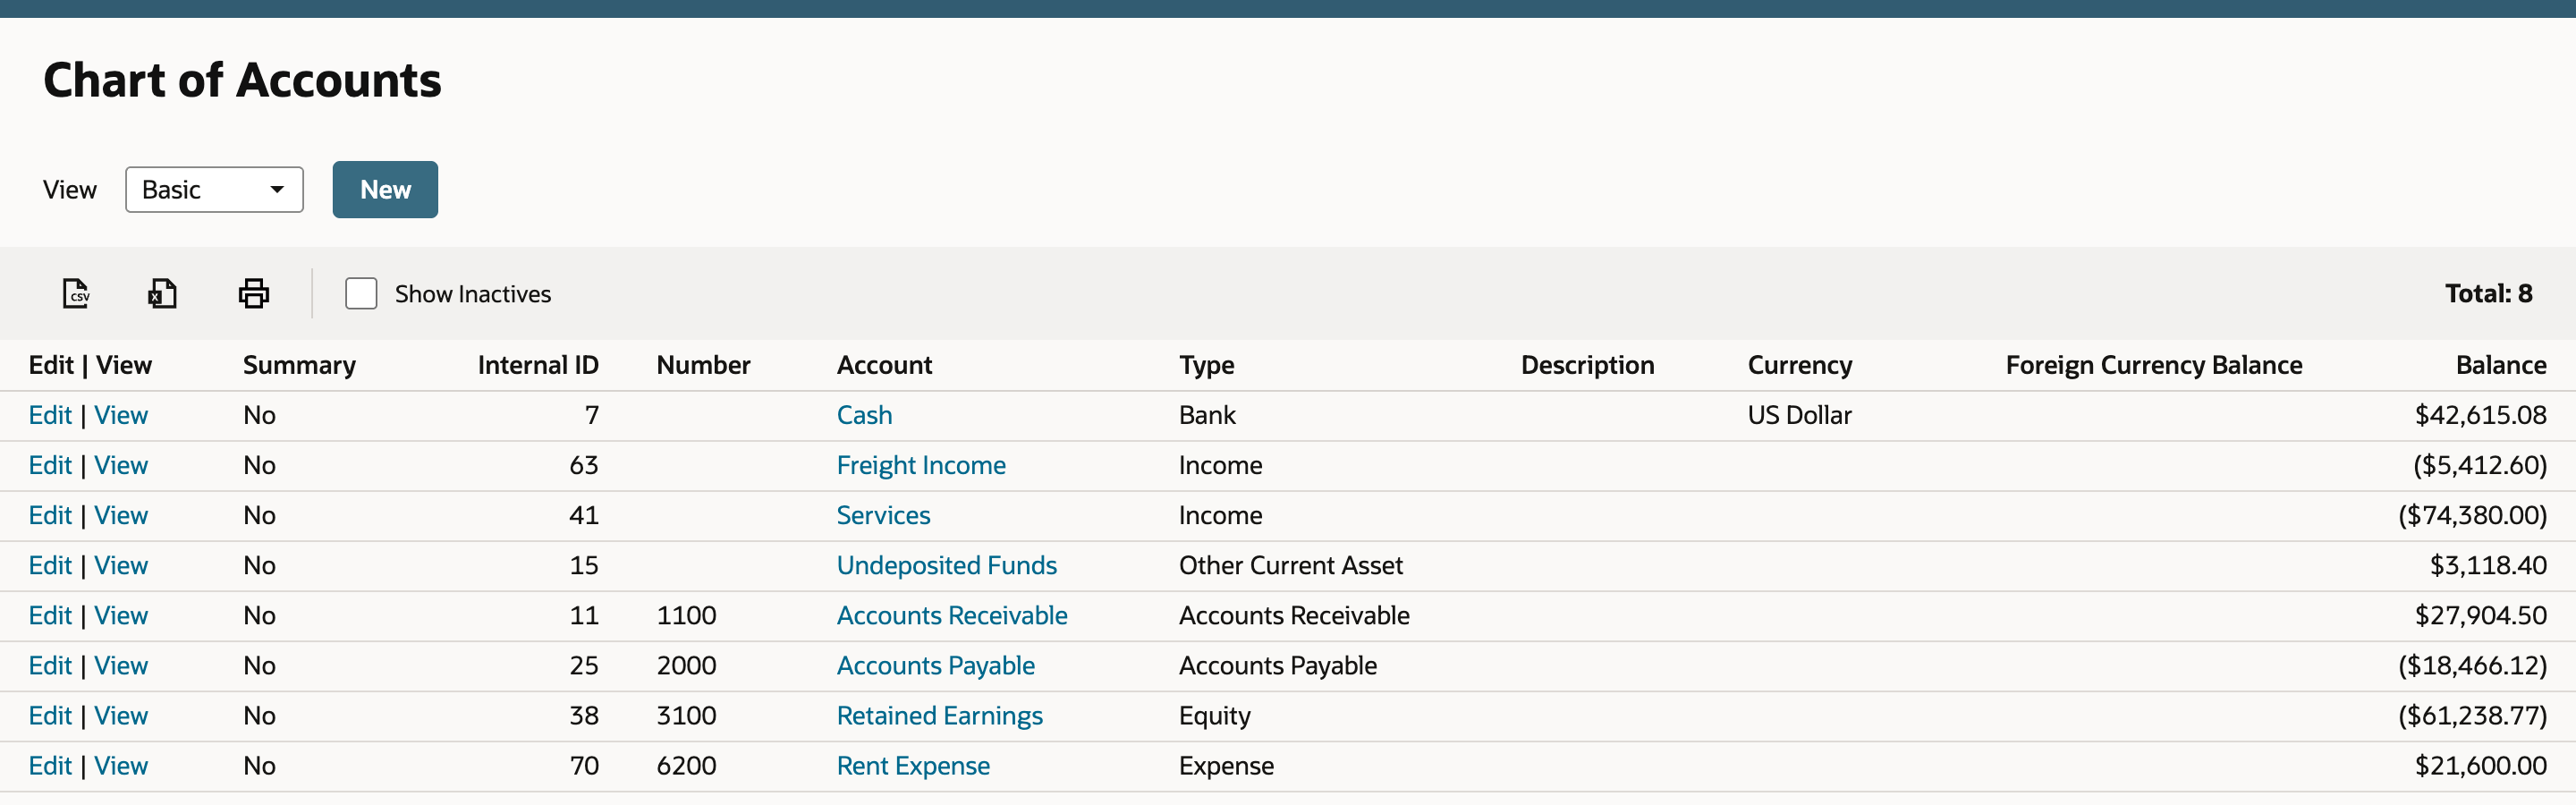Select the US Dollar currency cell

[1799, 415]
